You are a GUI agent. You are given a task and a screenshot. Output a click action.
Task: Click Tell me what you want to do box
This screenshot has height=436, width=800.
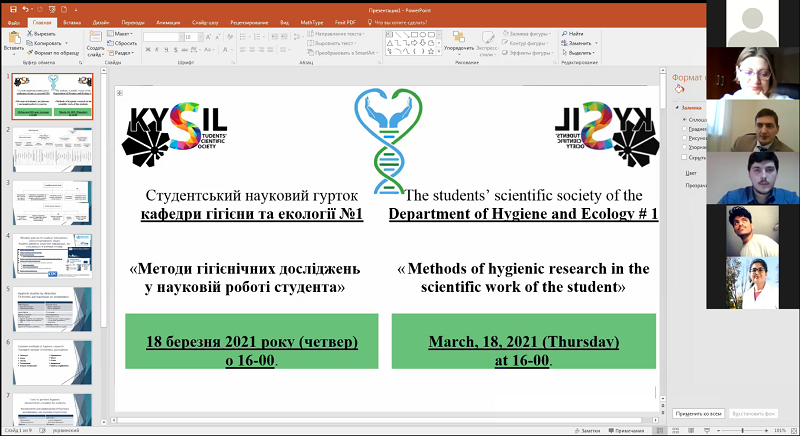397,22
